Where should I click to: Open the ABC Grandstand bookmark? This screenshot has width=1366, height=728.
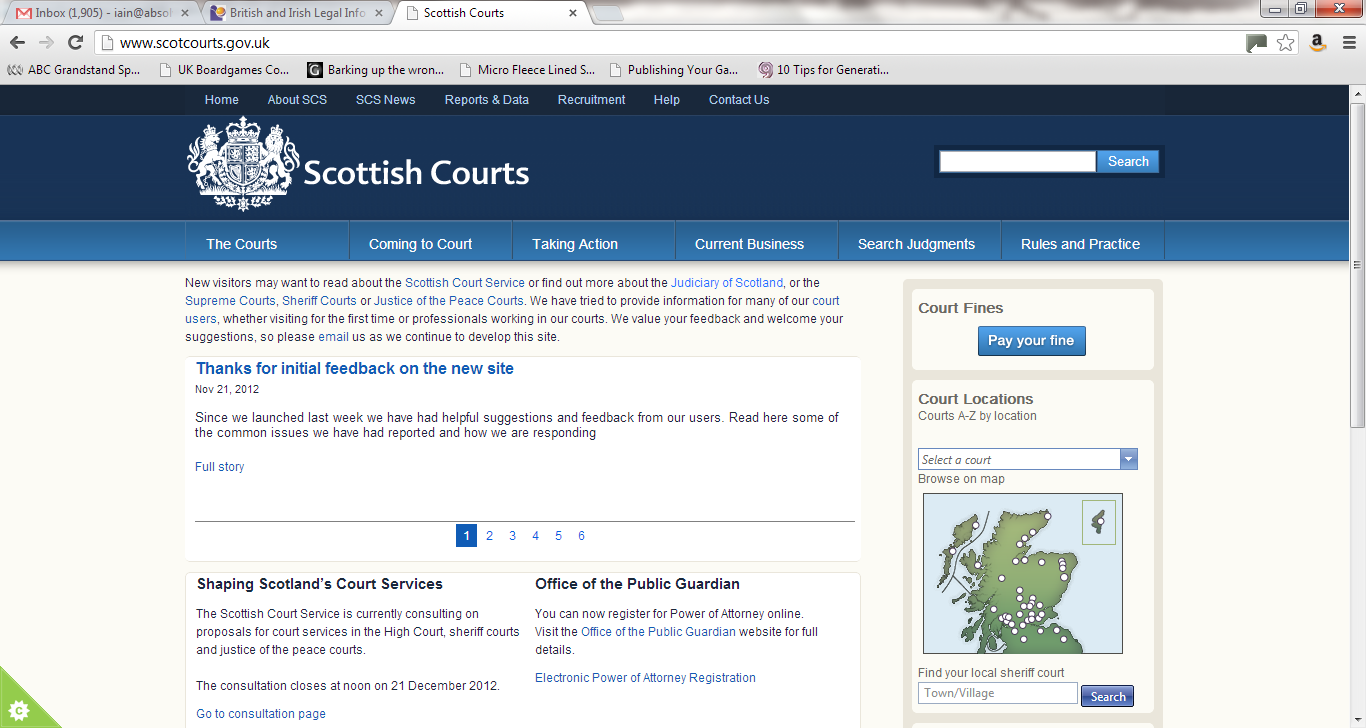(75, 70)
